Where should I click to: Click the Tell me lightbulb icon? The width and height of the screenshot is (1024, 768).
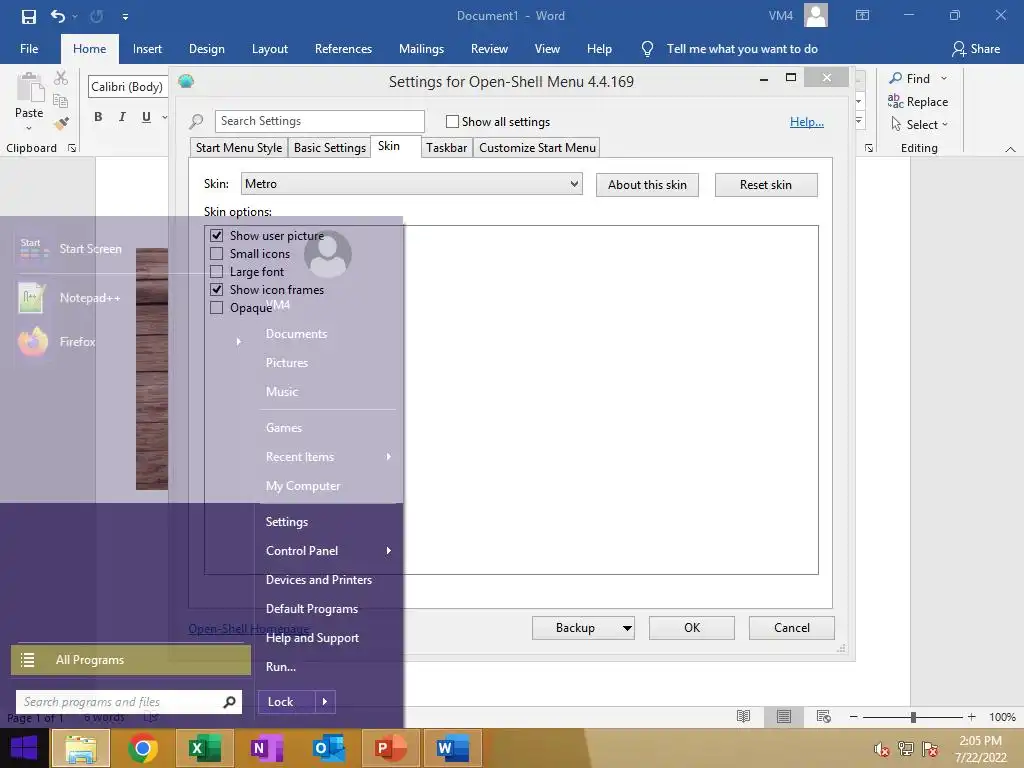tap(647, 49)
